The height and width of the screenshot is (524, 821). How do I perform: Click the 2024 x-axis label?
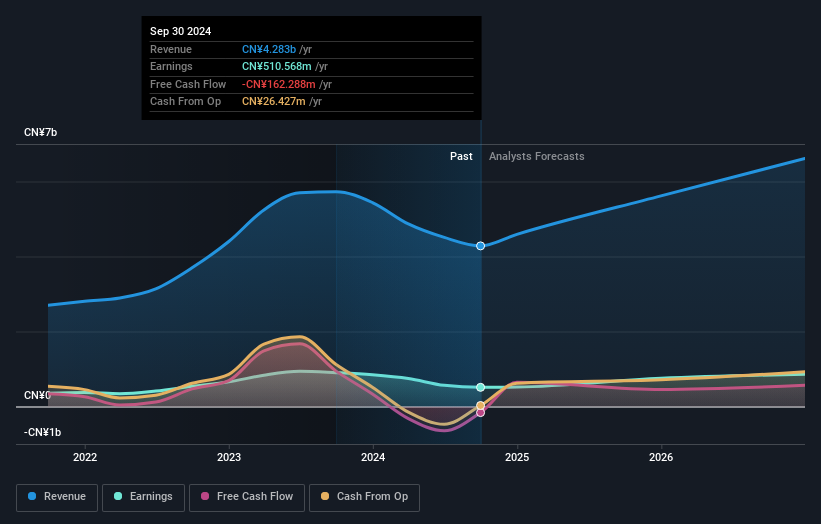point(373,458)
